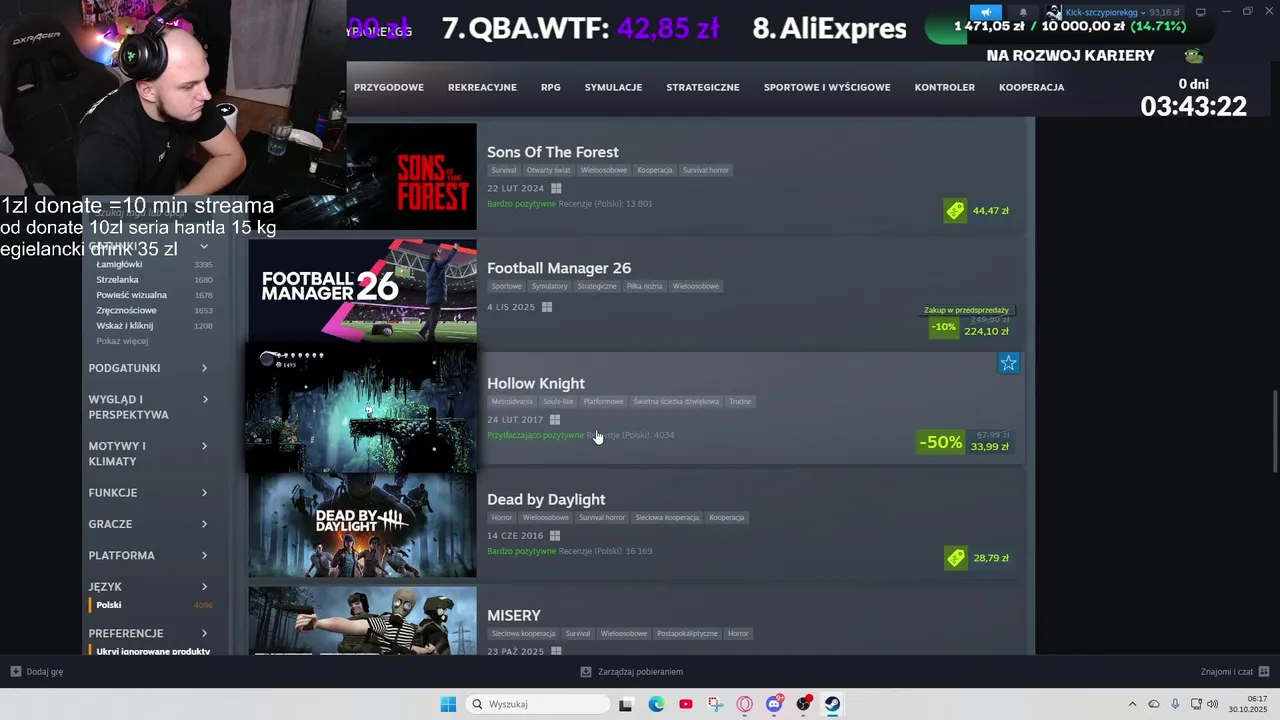Screen dimensions: 1280x720
Task: Click the price tag icon for Sons Of The Forest
Action: [955, 210]
